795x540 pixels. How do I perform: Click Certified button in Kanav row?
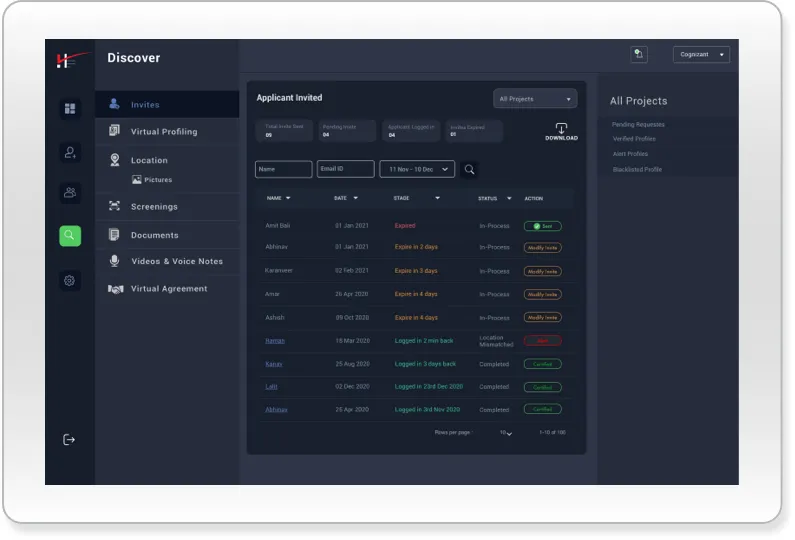543,364
